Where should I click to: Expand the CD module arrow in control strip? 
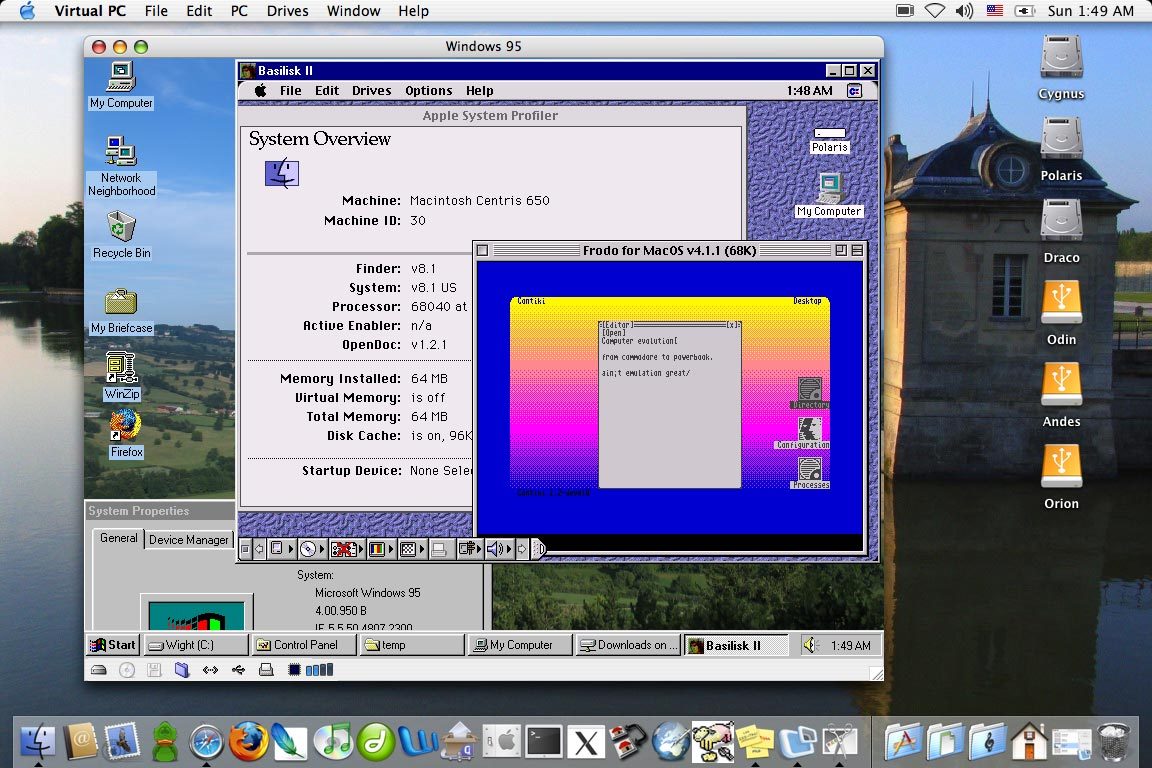tap(322, 549)
